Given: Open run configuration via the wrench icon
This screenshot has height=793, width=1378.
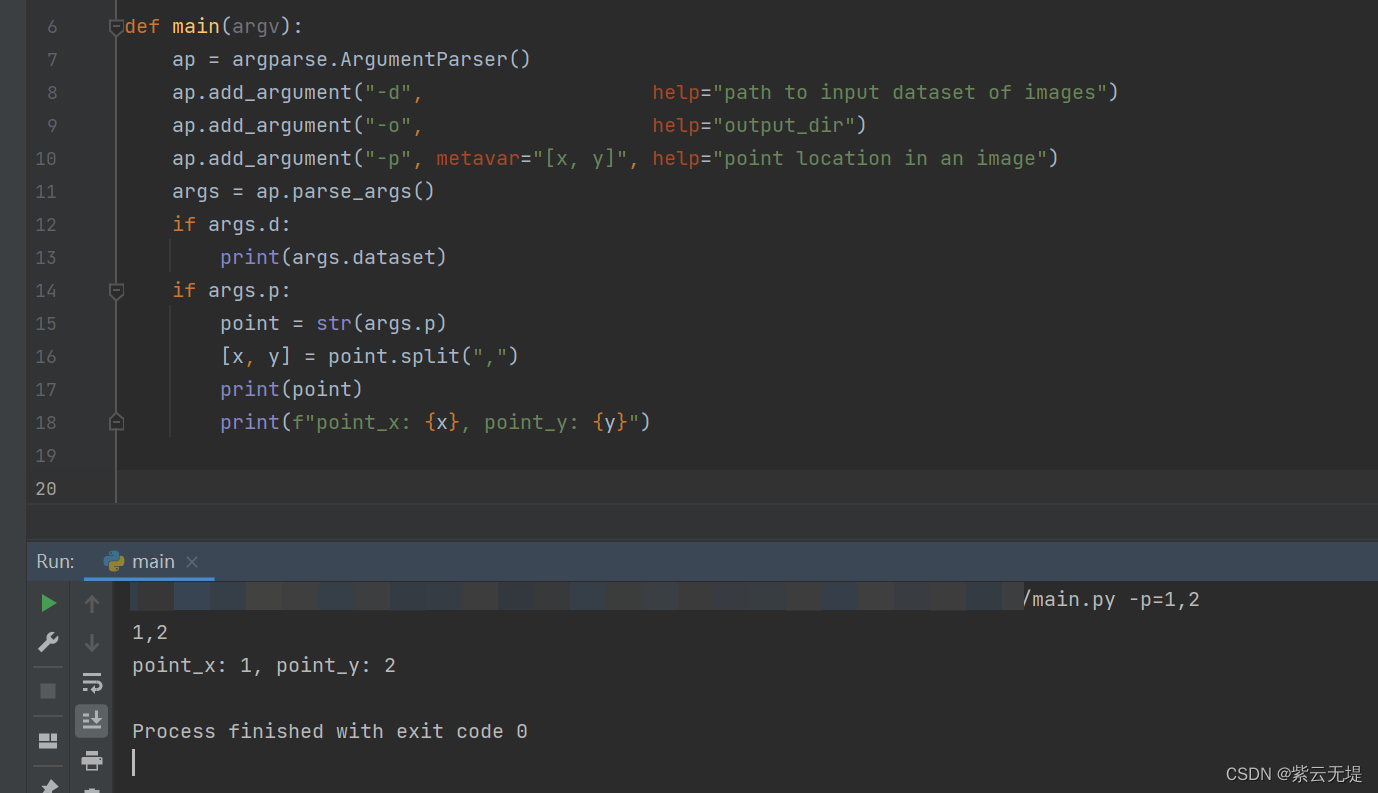Looking at the screenshot, I should (48, 642).
